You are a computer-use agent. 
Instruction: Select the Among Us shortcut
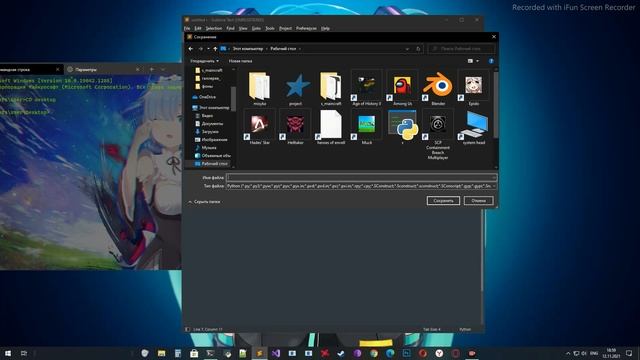click(x=402, y=88)
